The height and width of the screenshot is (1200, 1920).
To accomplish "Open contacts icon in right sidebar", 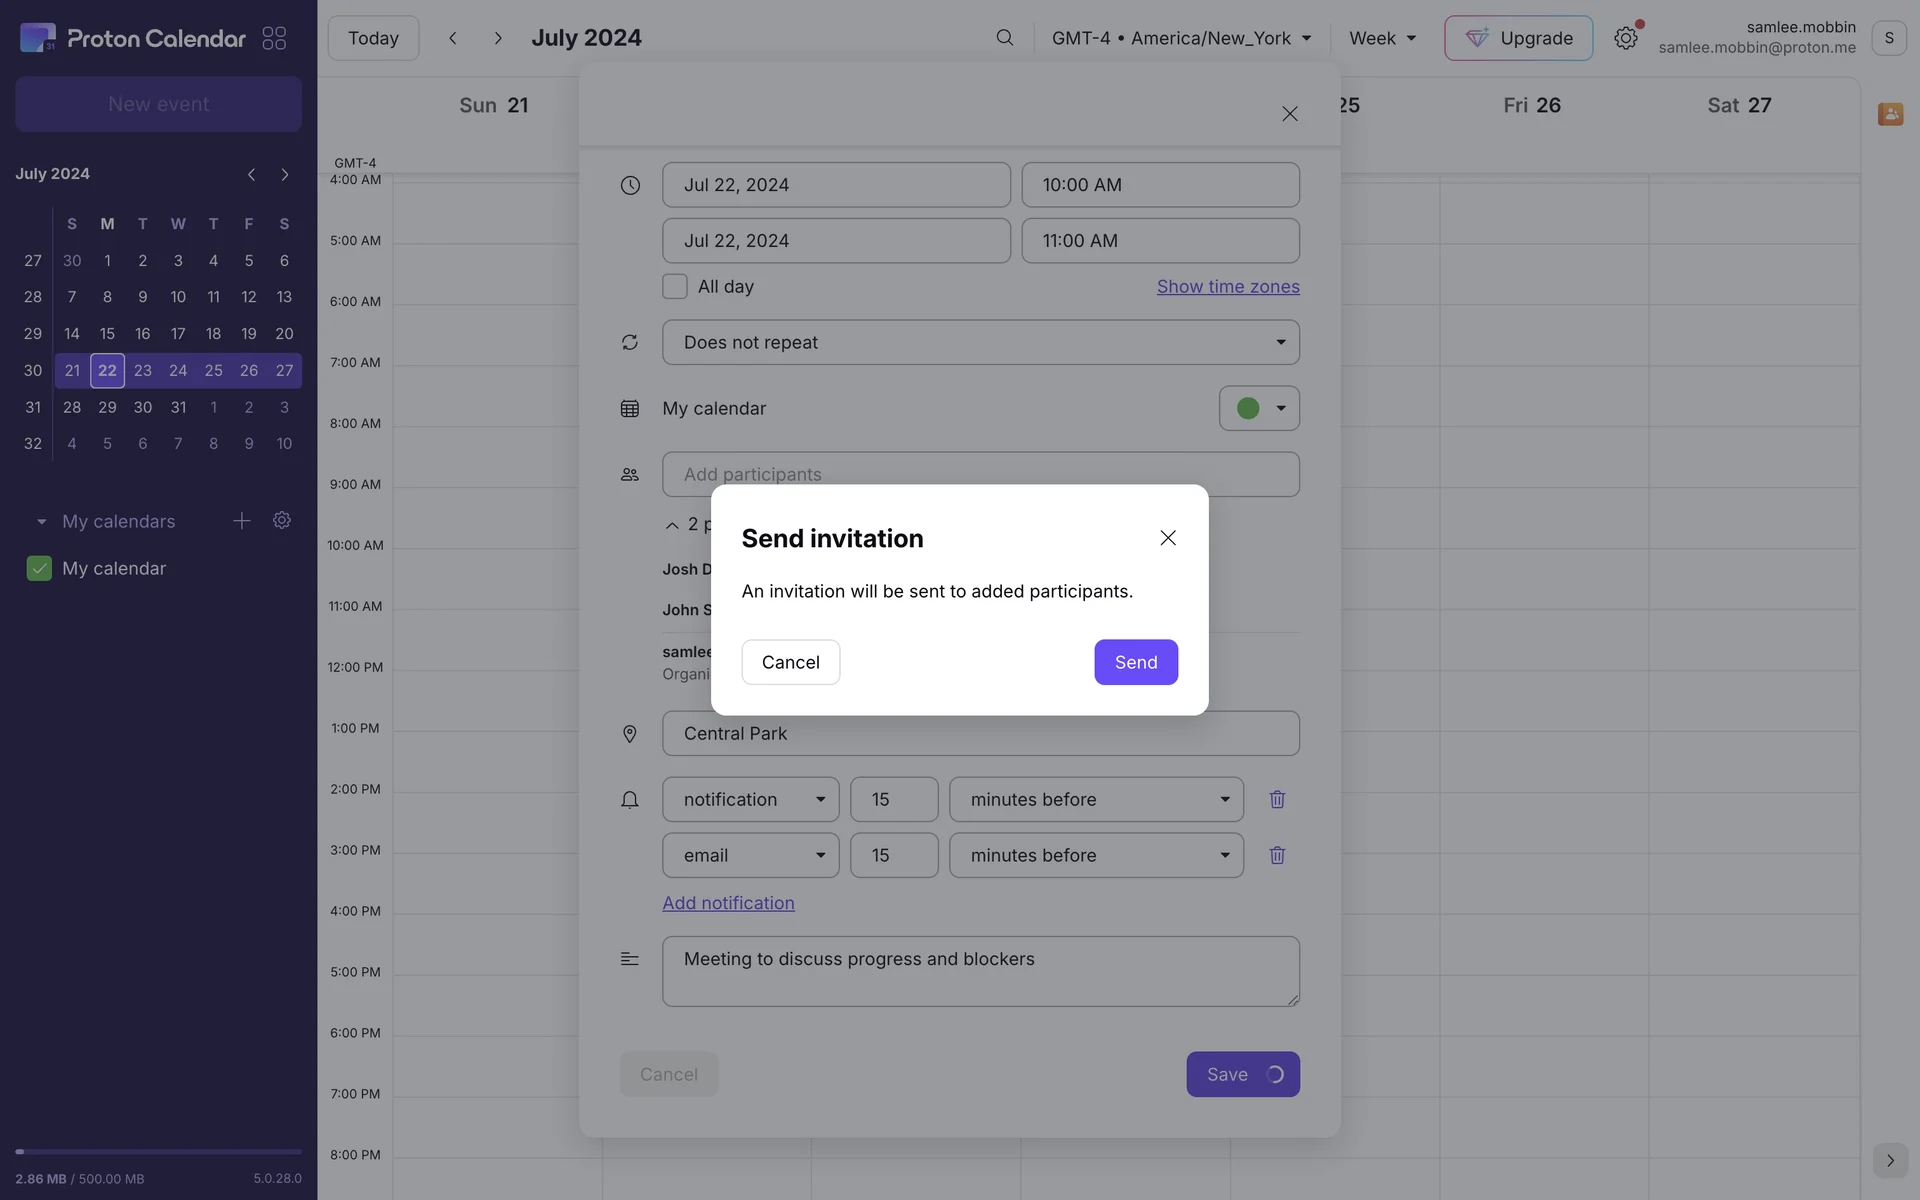I will point(1890,114).
